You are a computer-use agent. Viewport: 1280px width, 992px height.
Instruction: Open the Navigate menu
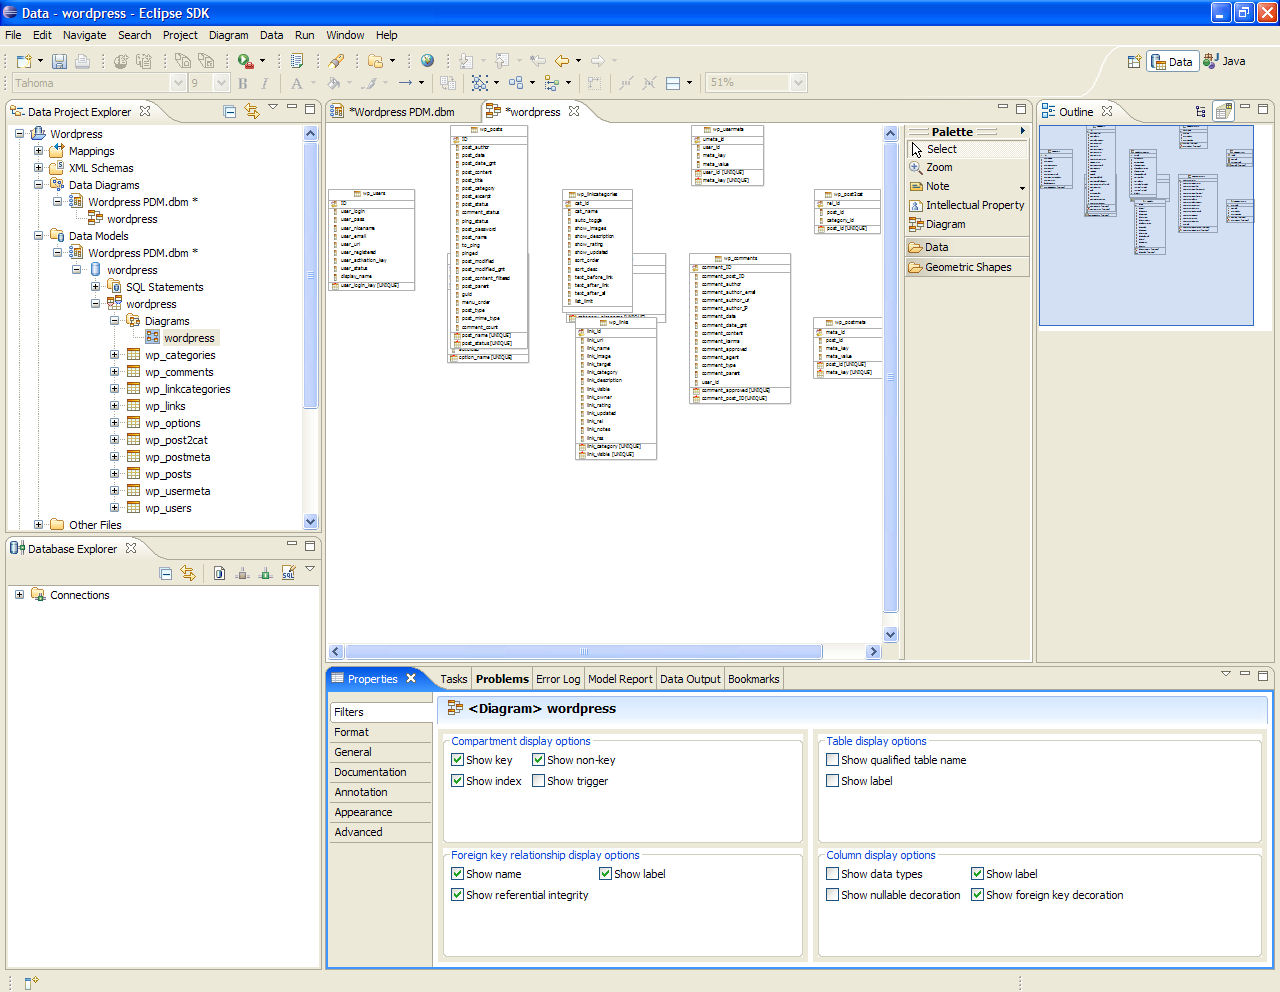point(84,35)
